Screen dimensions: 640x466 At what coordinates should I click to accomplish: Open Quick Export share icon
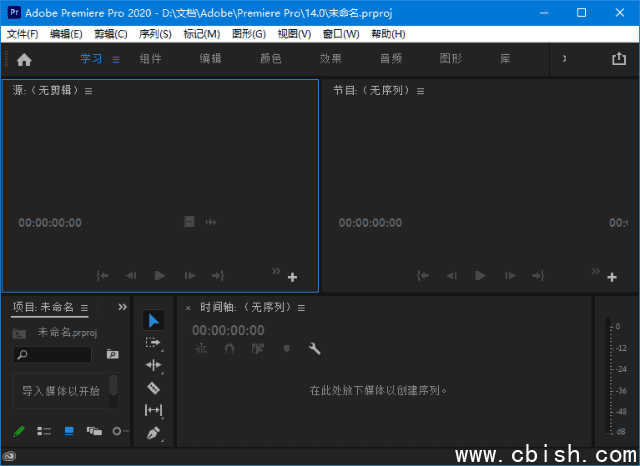tap(619, 59)
